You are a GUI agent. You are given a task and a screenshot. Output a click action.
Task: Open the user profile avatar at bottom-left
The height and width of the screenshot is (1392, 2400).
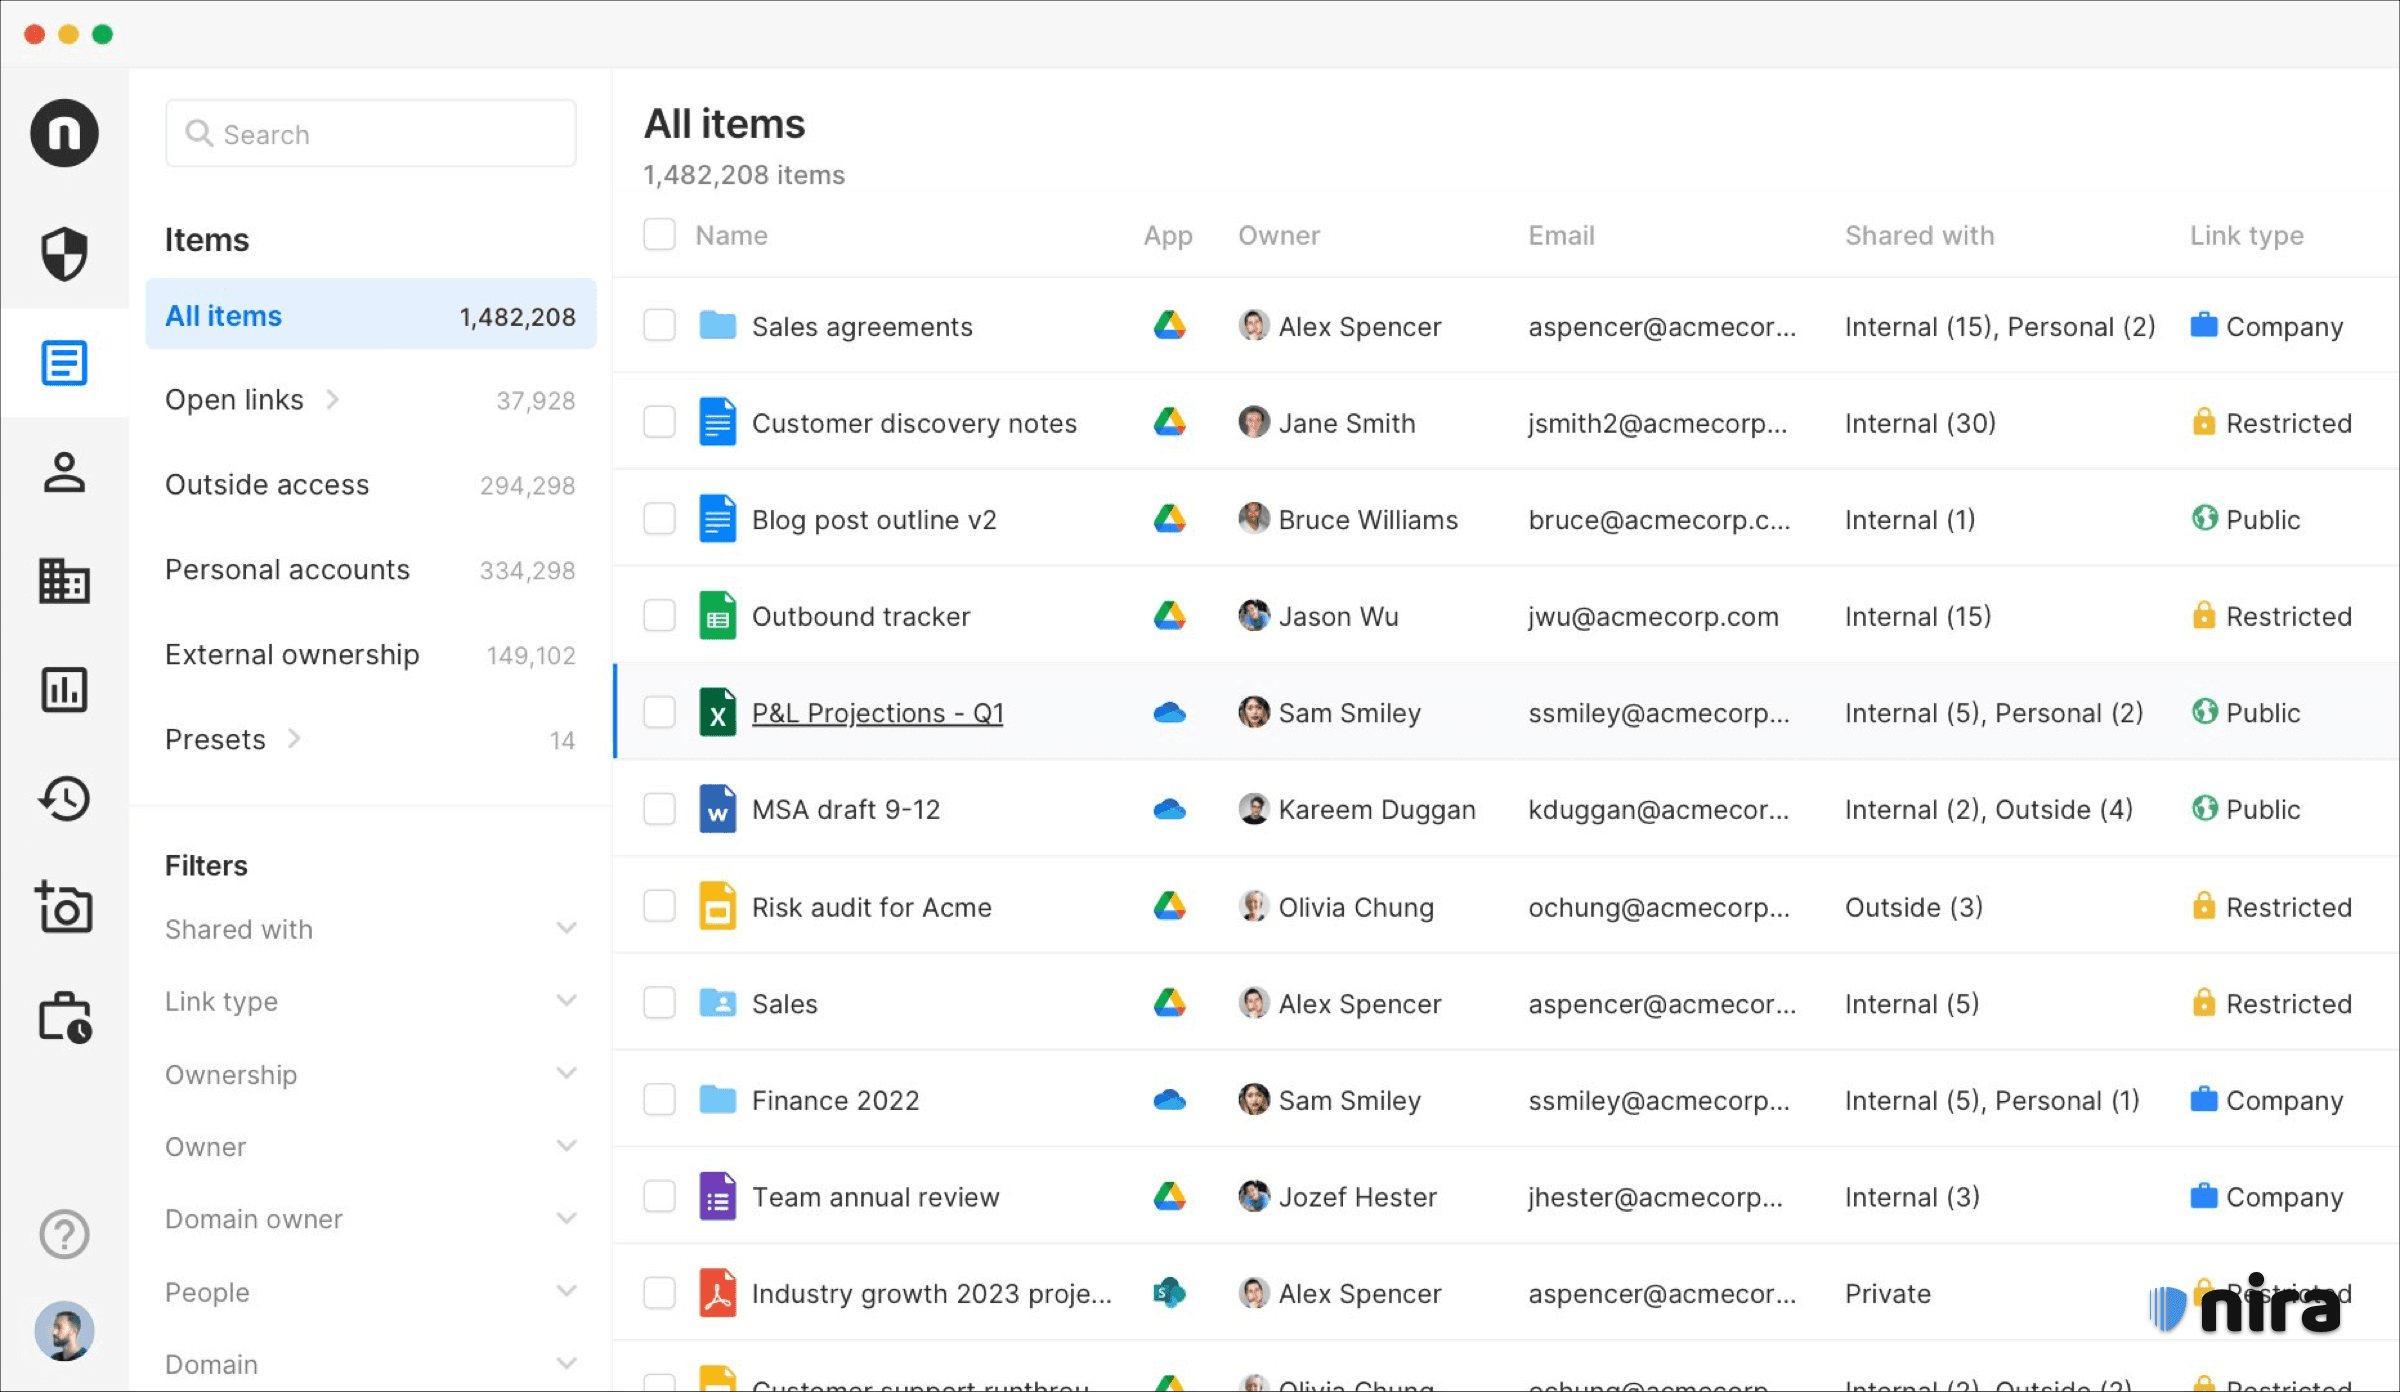tap(64, 1331)
